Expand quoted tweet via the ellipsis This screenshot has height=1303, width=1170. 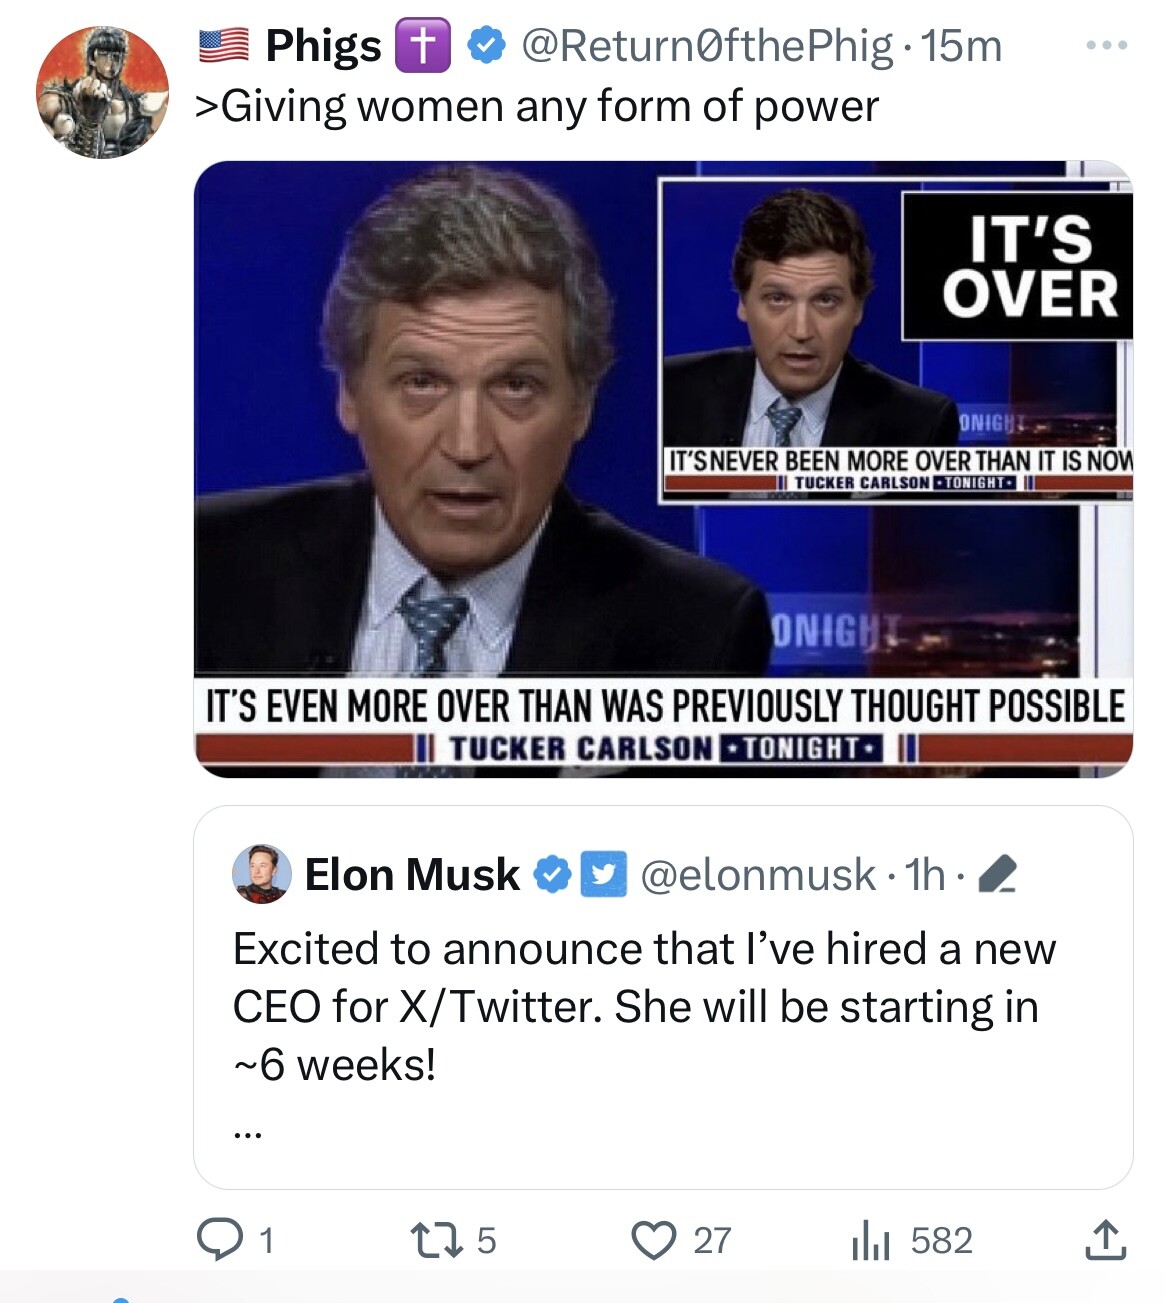point(247,1134)
